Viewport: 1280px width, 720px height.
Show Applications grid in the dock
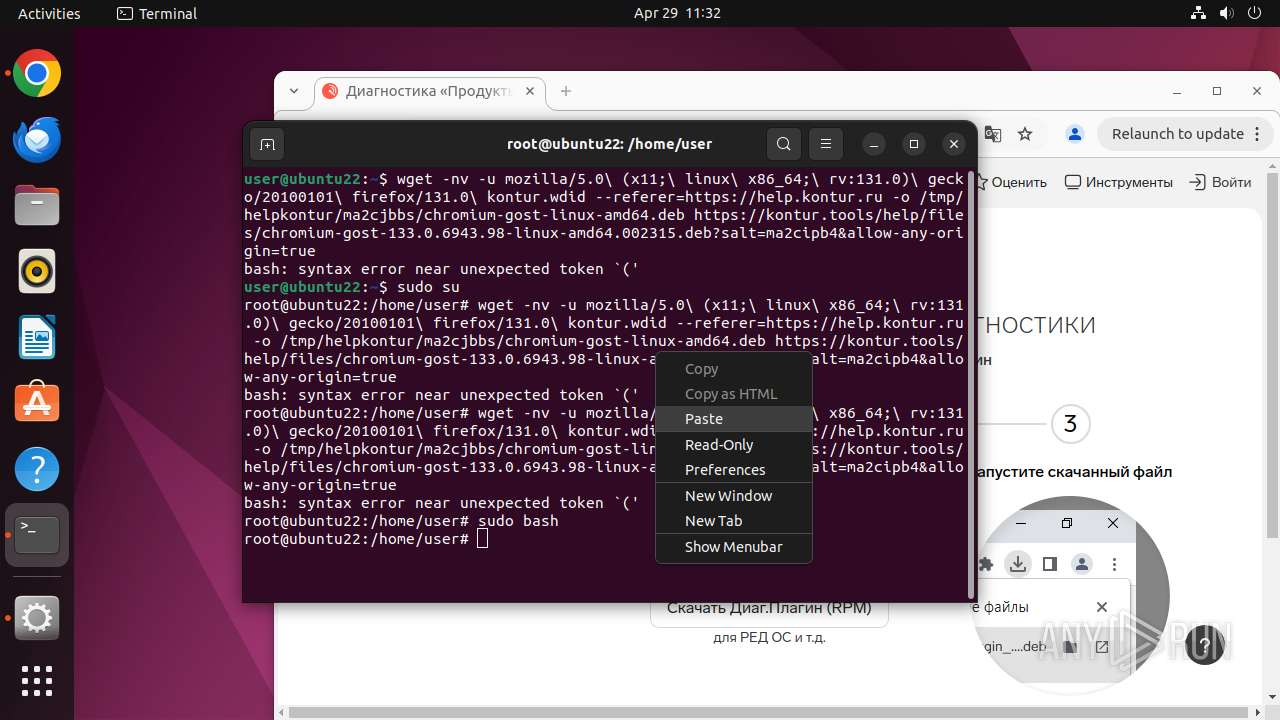(x=37, y=680)
